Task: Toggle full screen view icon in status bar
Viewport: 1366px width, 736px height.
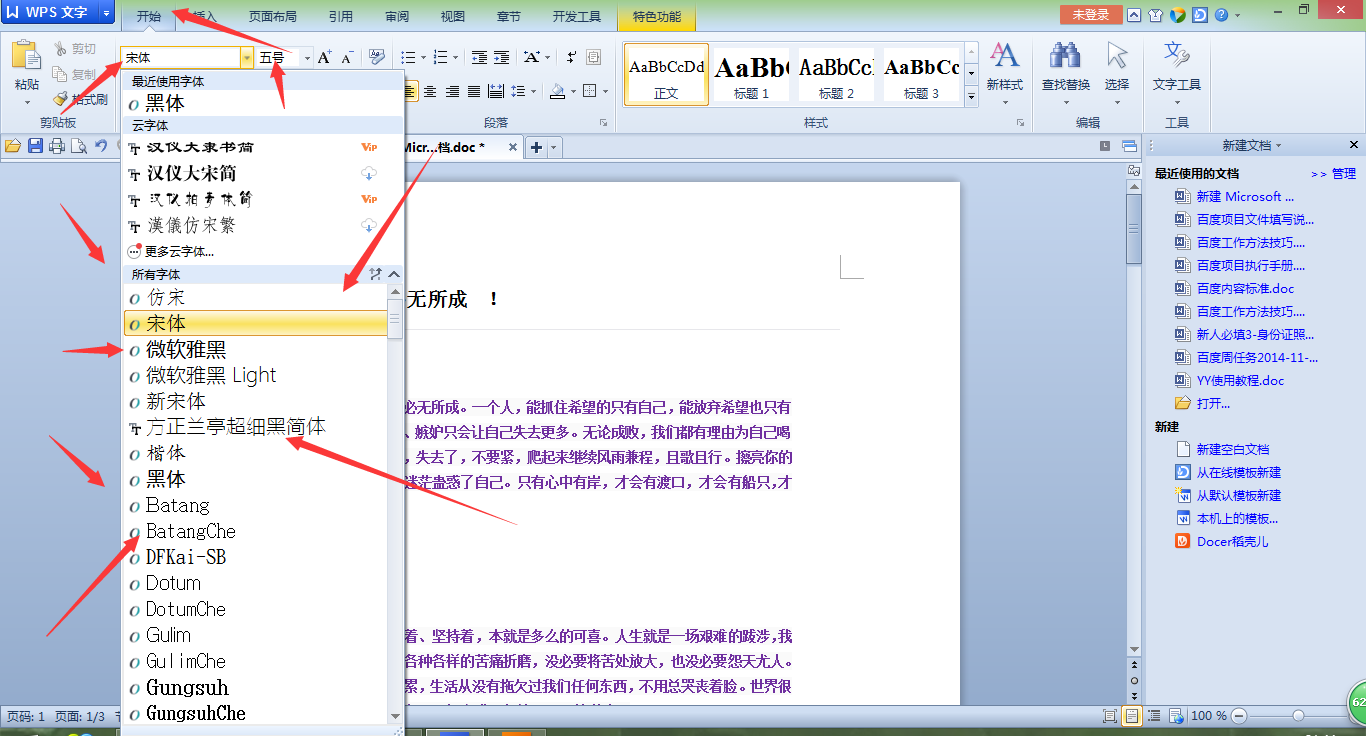Action: pyautogui.click(x=1109, y=716)
